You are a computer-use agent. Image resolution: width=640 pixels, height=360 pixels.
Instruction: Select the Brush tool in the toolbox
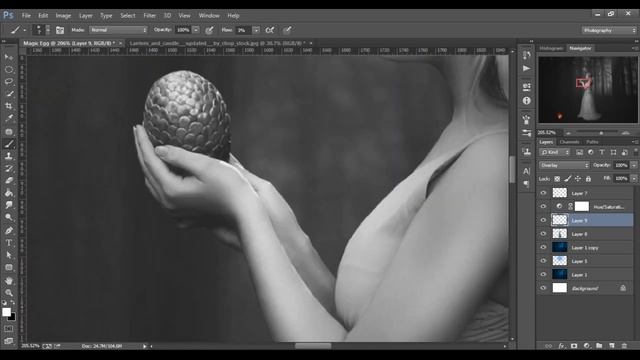(9, 144)
